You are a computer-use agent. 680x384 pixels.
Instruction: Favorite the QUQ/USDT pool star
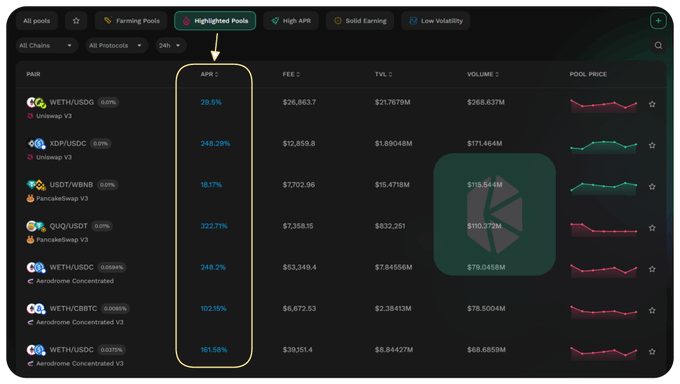652,228
